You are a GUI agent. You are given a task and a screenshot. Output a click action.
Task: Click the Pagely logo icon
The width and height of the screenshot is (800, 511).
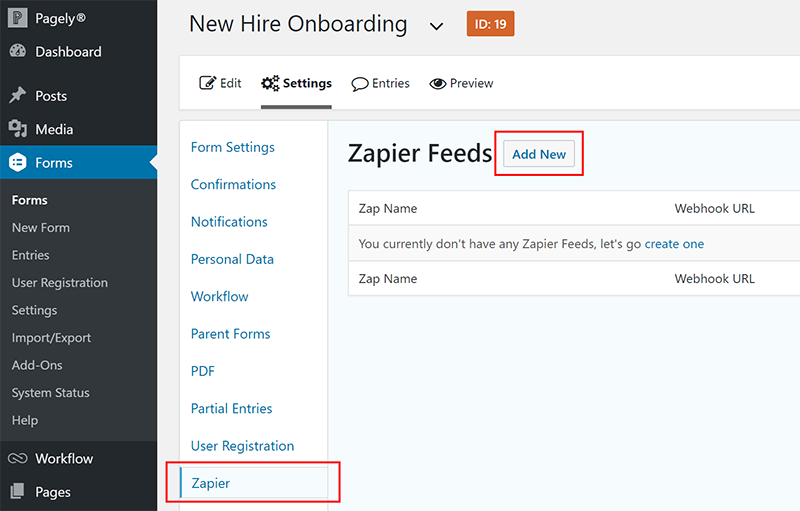coord(17,18)
